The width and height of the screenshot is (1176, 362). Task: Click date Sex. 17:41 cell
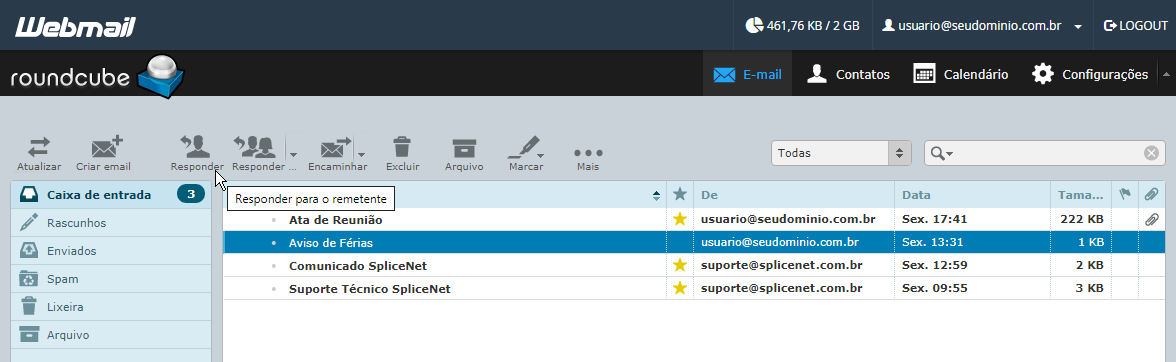pos(934,220)
